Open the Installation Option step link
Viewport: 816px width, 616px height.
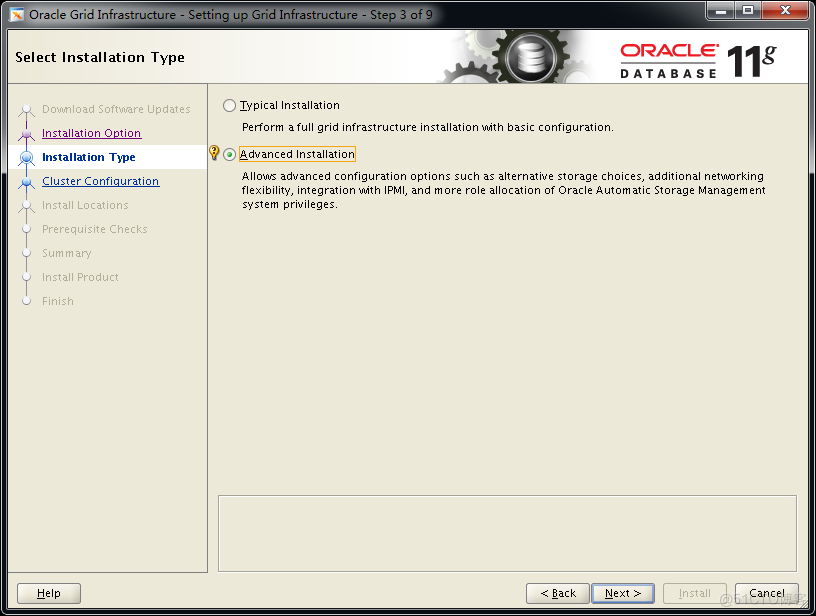(92, 133)
